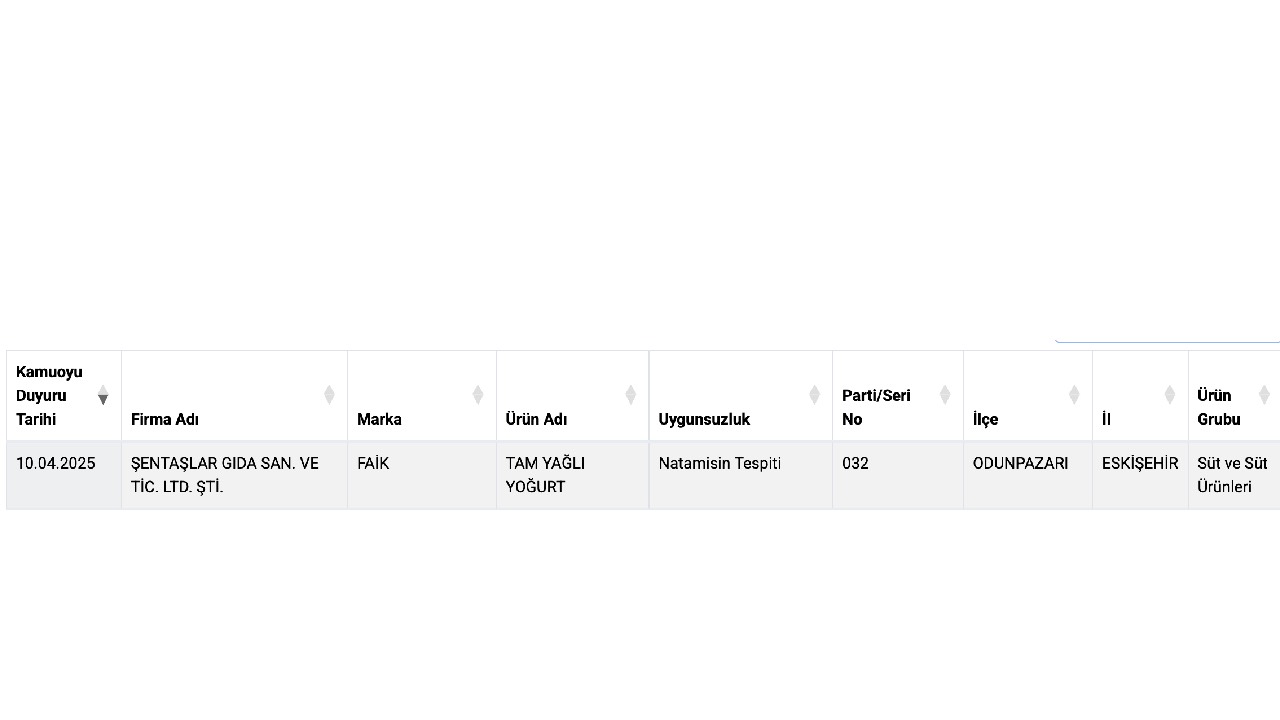Click İl column sort arrows
1280x720 pixels.
coord(1170,395)
